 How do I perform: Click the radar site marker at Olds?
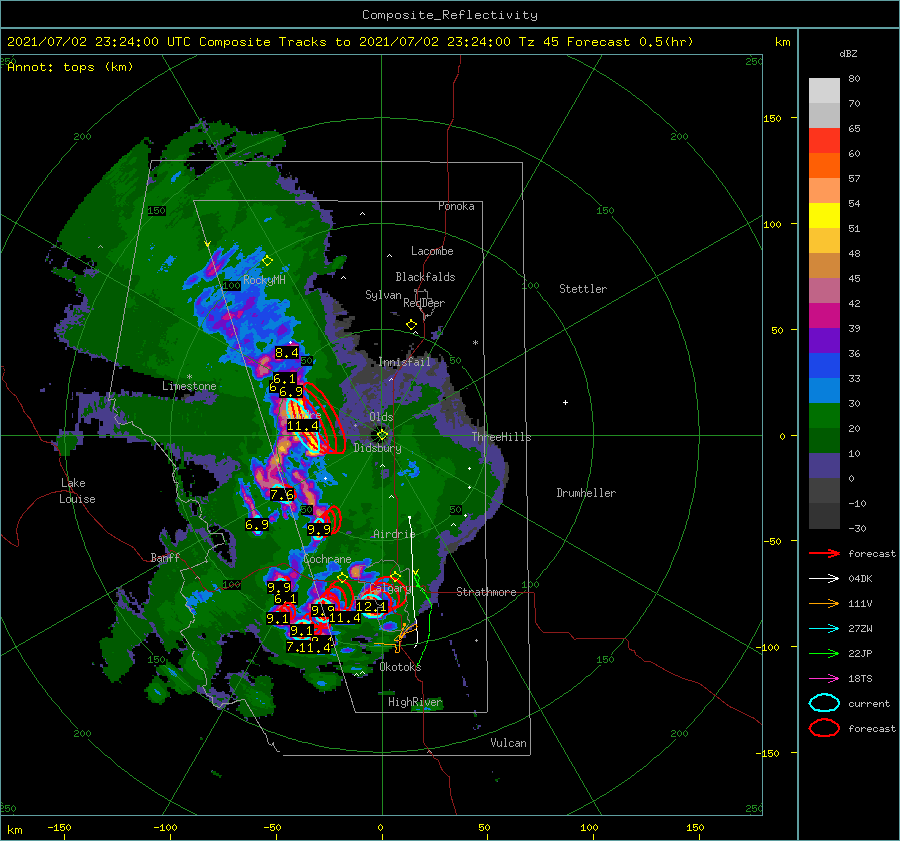[x=382, y=435]
